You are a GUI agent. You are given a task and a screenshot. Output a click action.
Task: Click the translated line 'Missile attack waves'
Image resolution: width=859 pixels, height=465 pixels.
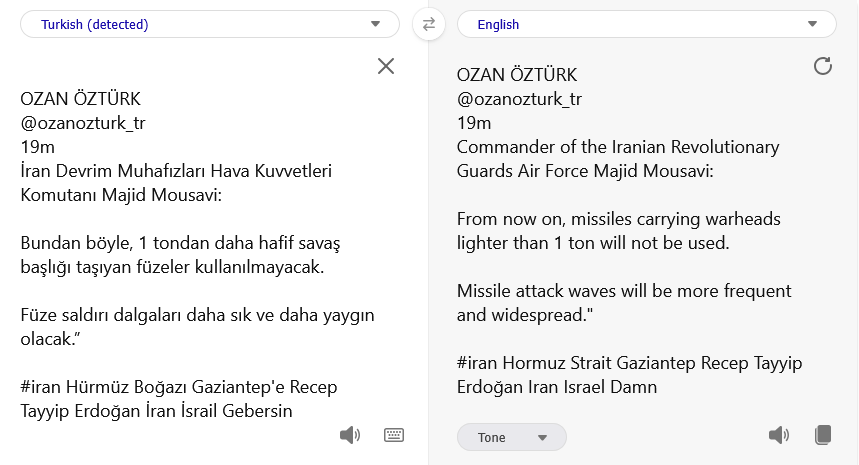(x=623, y=291)
